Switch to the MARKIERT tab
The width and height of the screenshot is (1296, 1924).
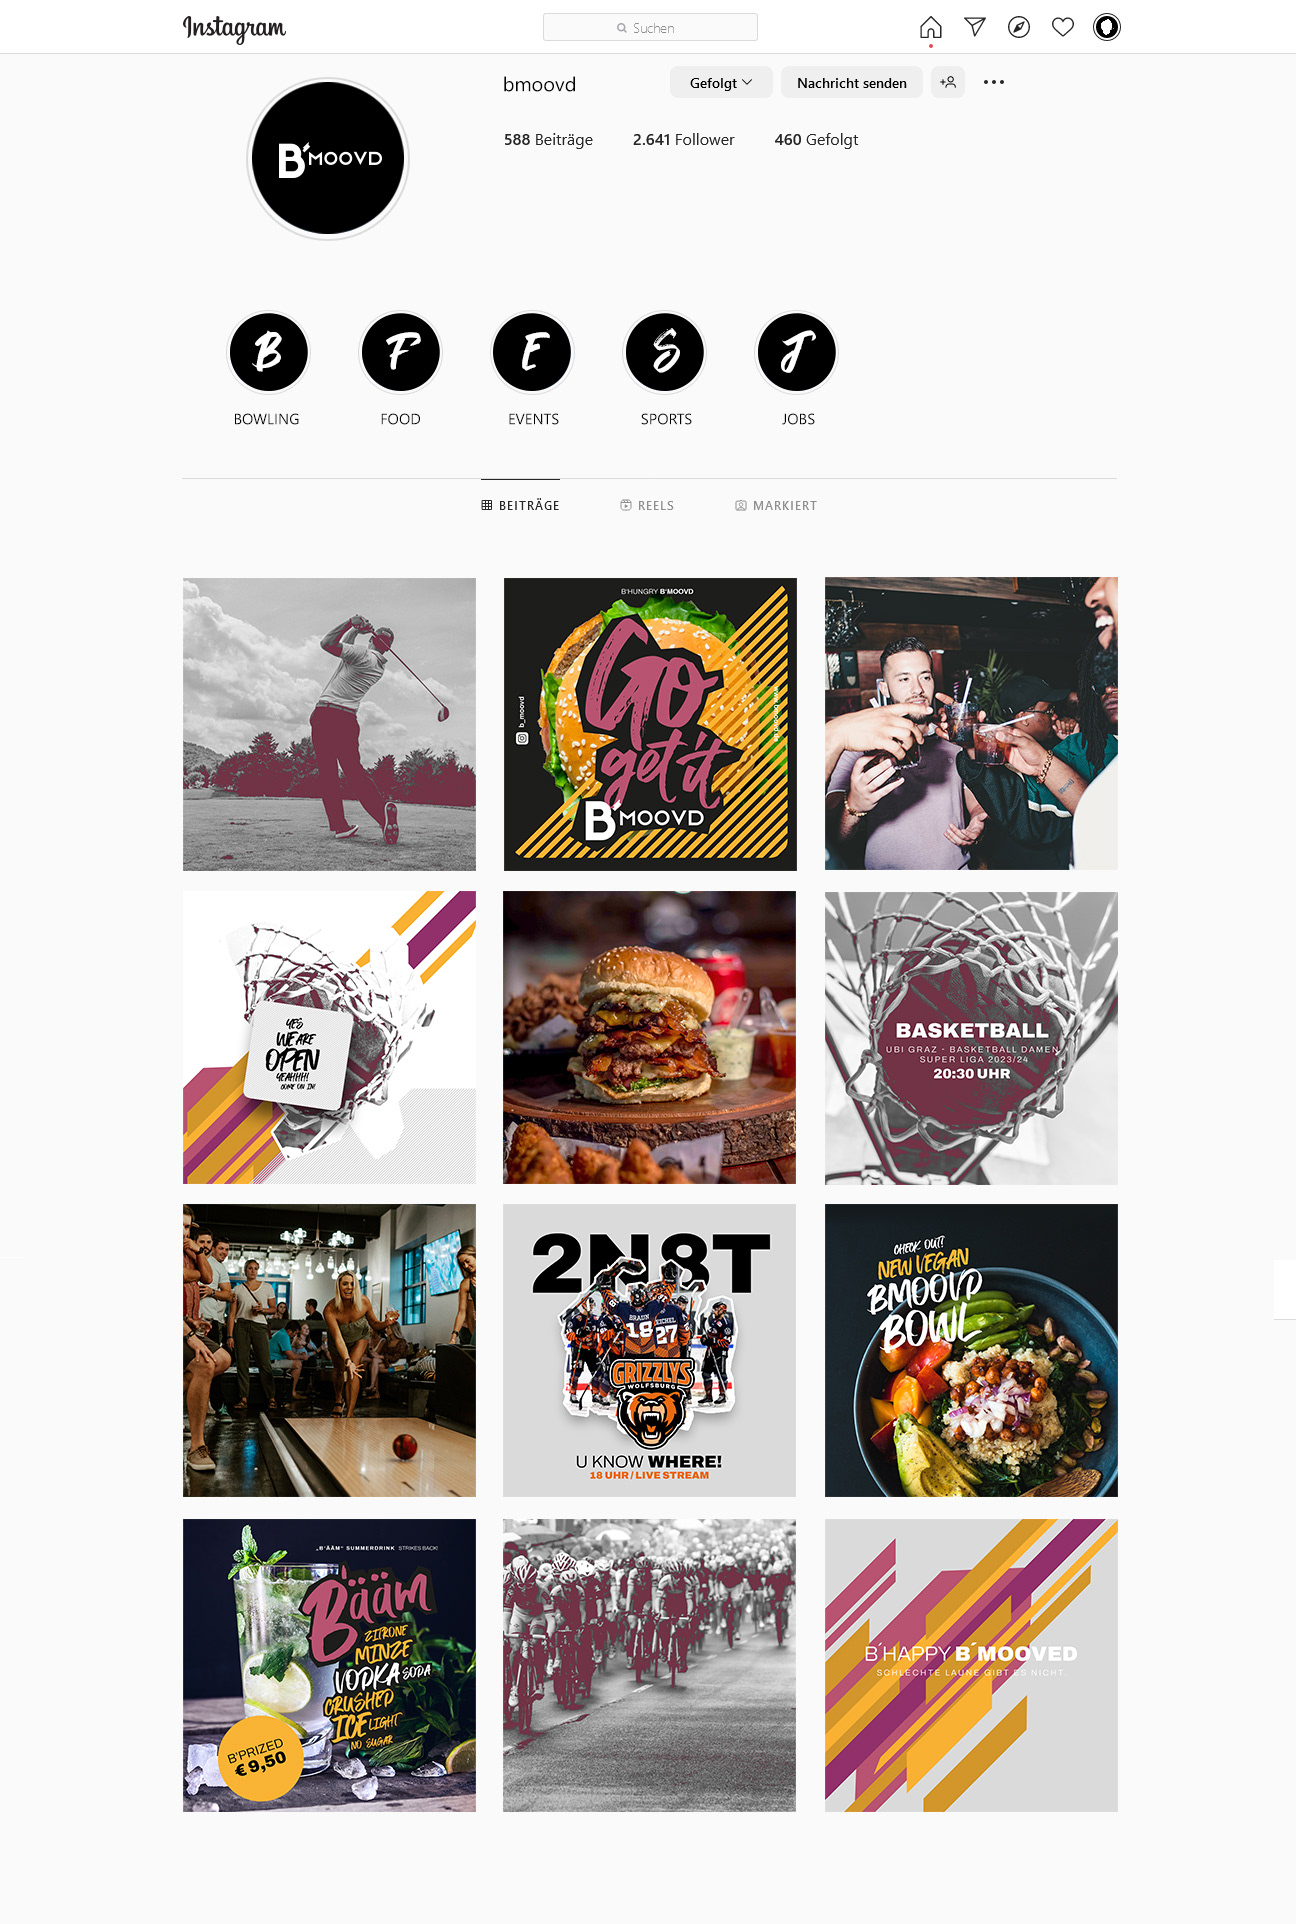click(776, 505)
